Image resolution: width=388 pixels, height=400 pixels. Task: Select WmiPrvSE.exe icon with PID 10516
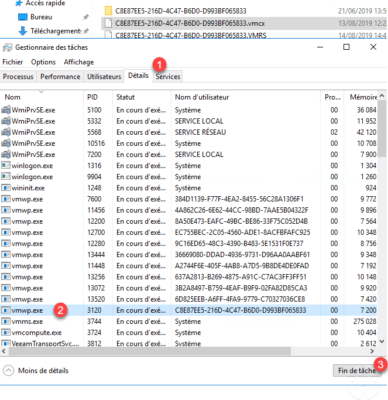(6, 143)
